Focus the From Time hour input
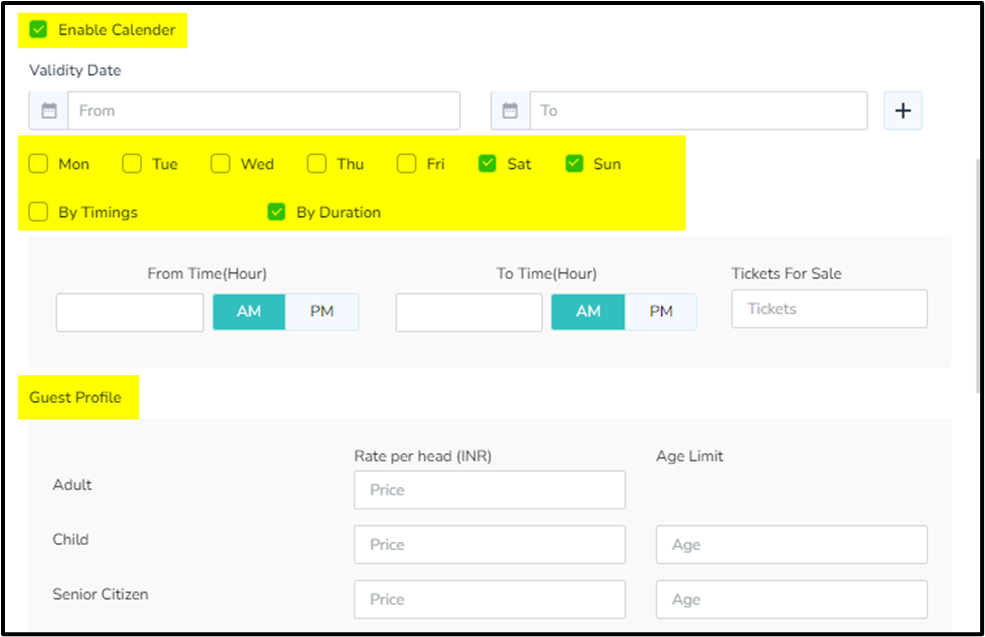This screenshot has height=637, width=985. (130, 312)
